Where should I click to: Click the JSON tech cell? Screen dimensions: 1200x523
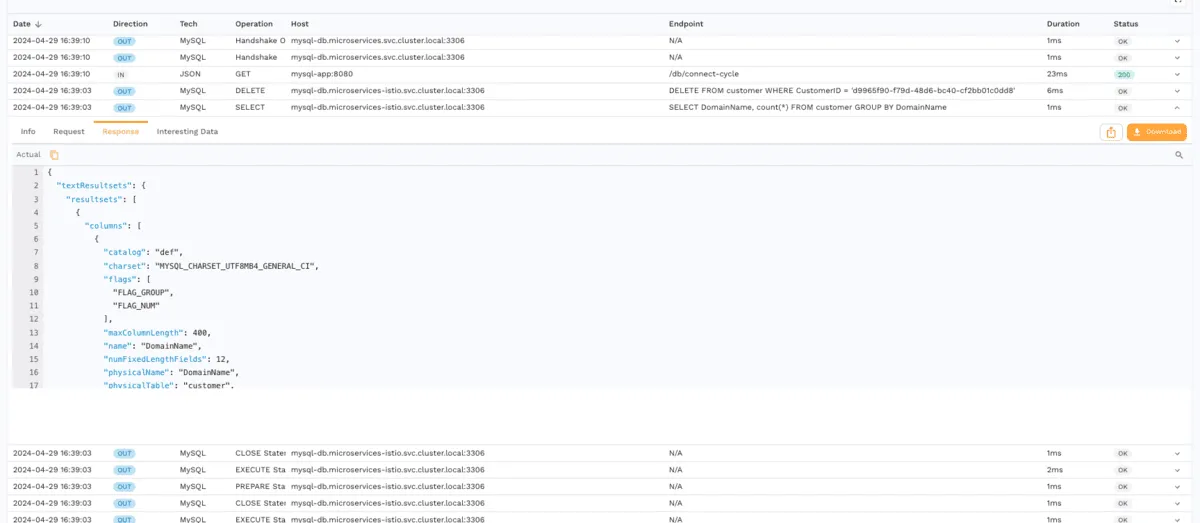pyautogui.click(x=189, y=74)
